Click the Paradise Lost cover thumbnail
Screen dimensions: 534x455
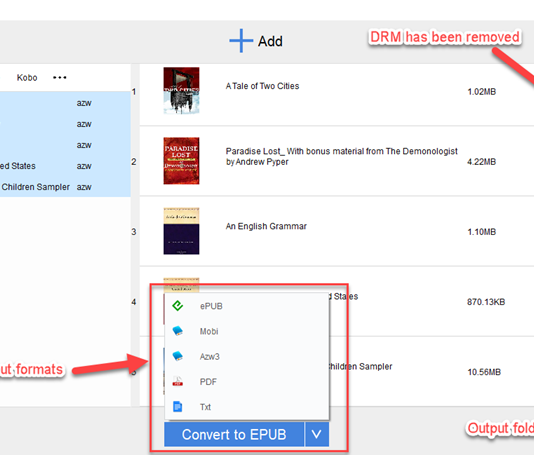point(181,161)
